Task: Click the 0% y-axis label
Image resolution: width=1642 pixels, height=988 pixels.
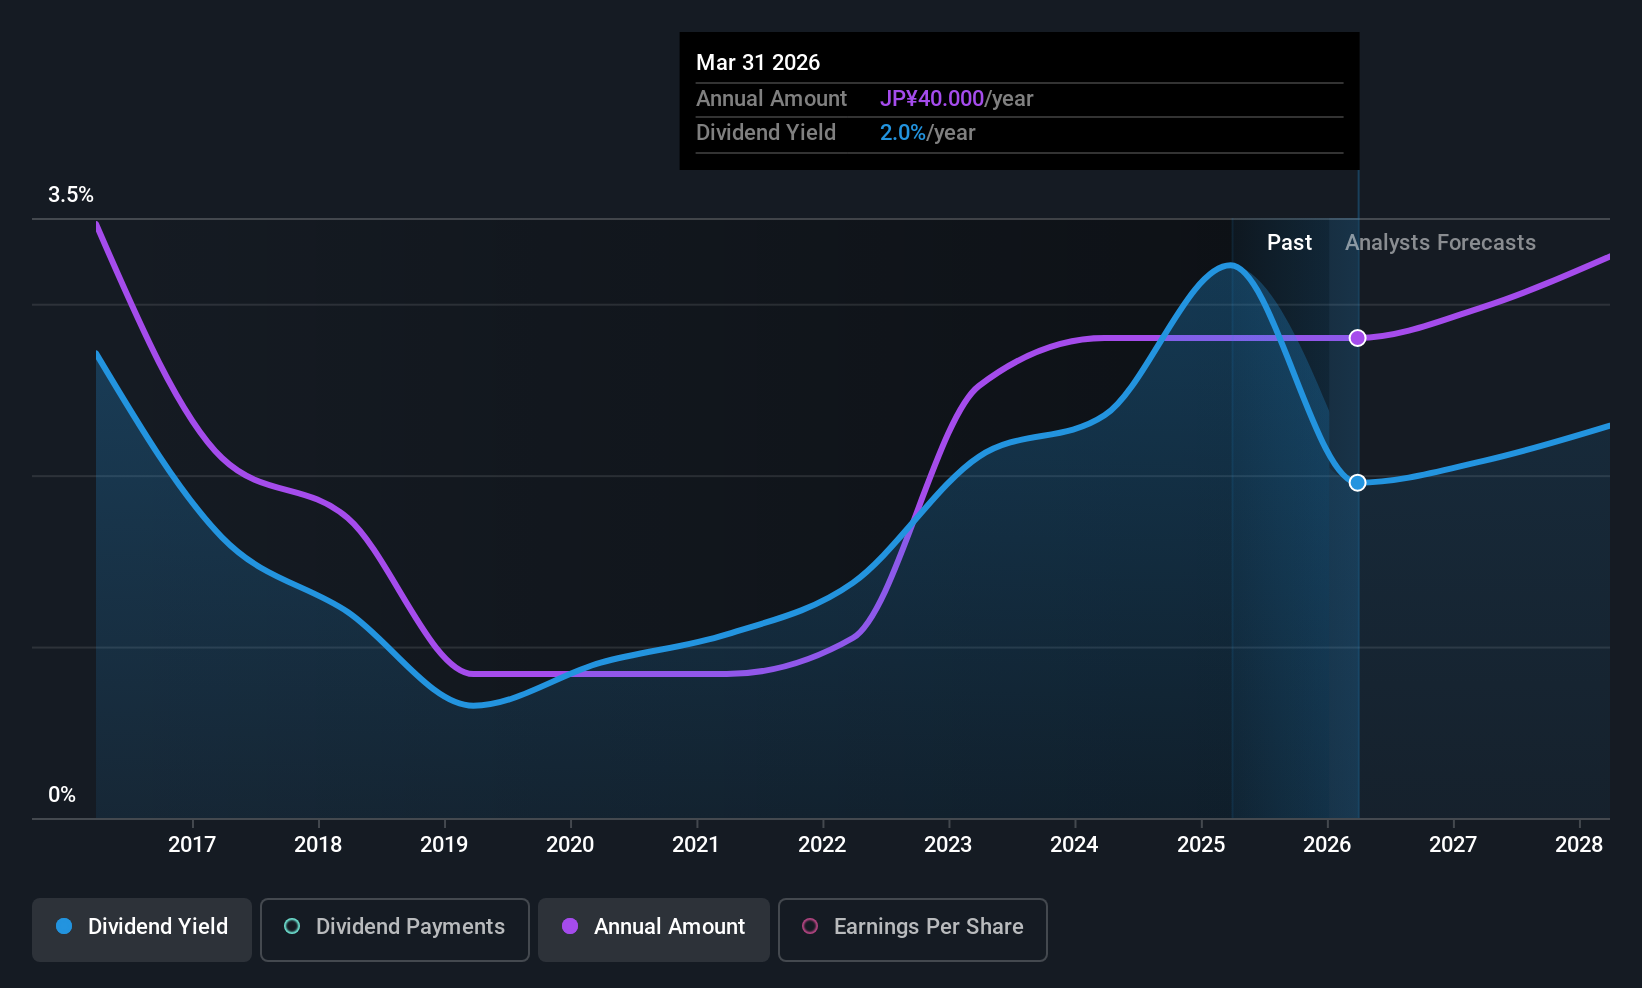Action: click(x=62, y=795)
